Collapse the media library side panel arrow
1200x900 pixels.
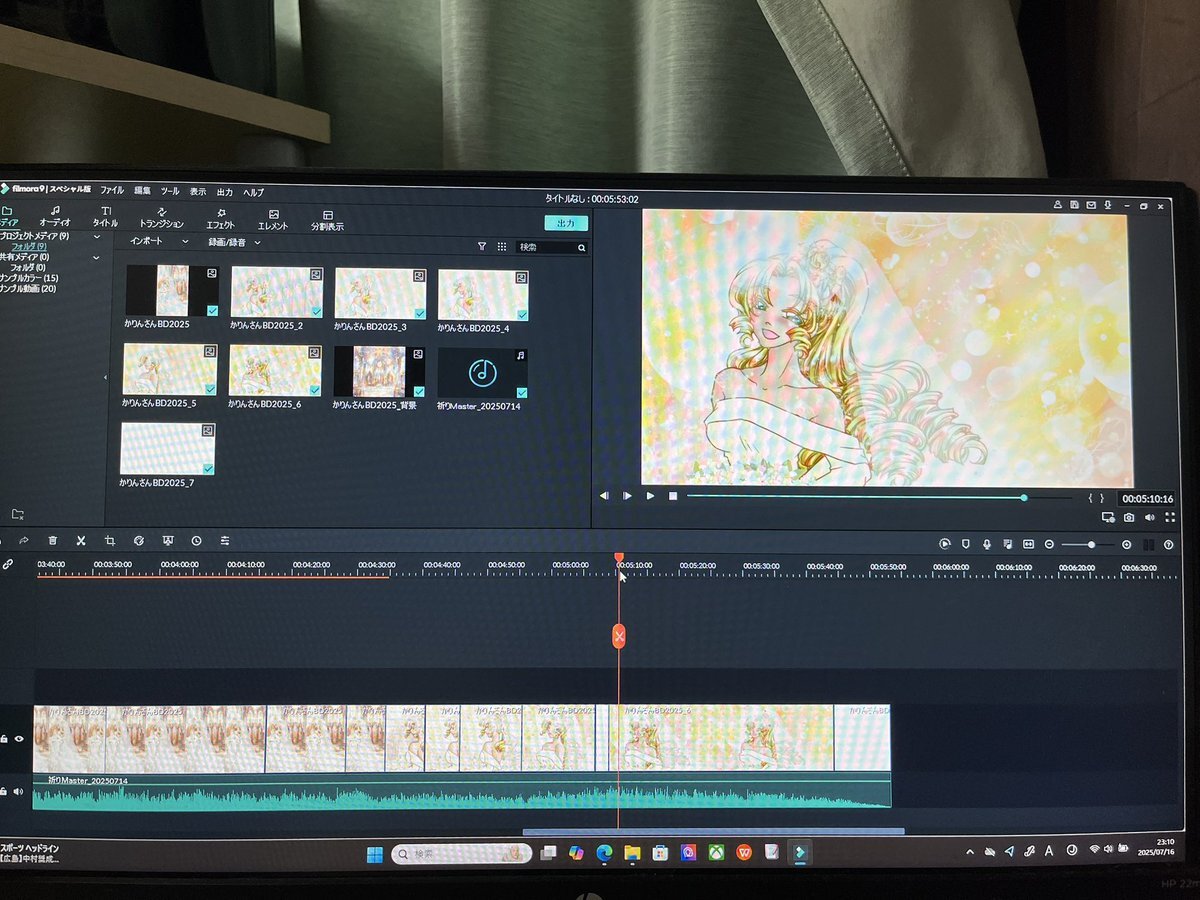point(105,377)
